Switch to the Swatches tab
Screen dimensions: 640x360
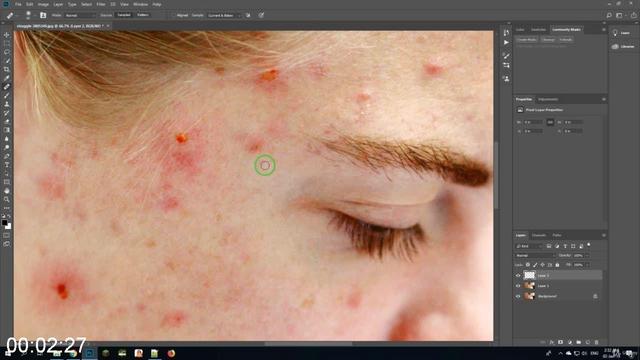[538, 29]
